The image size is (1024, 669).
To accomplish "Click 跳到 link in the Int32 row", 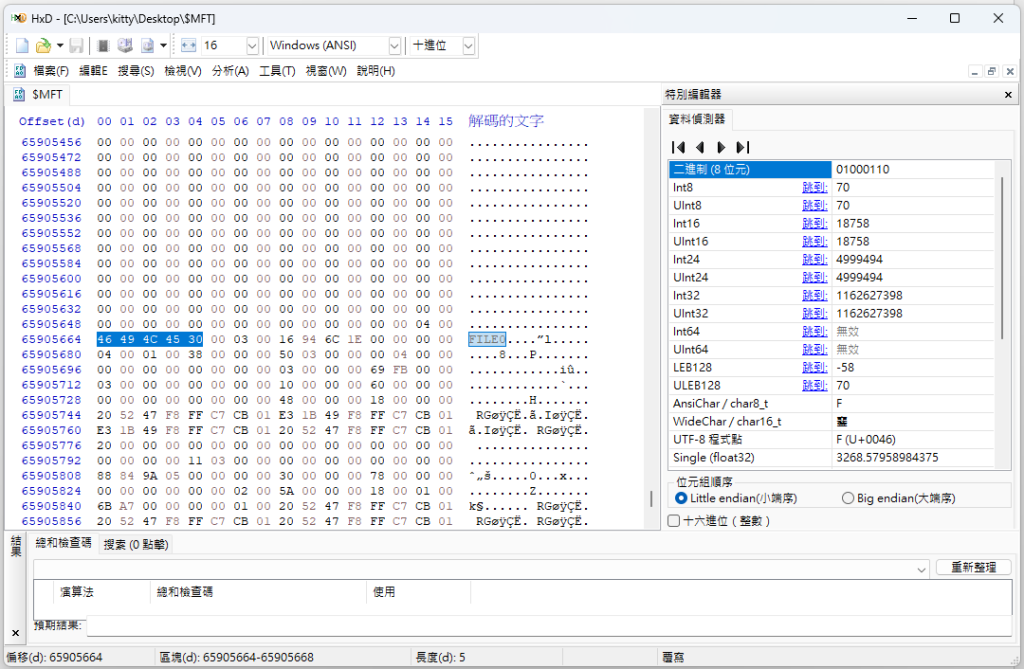I will click(814, 295).
